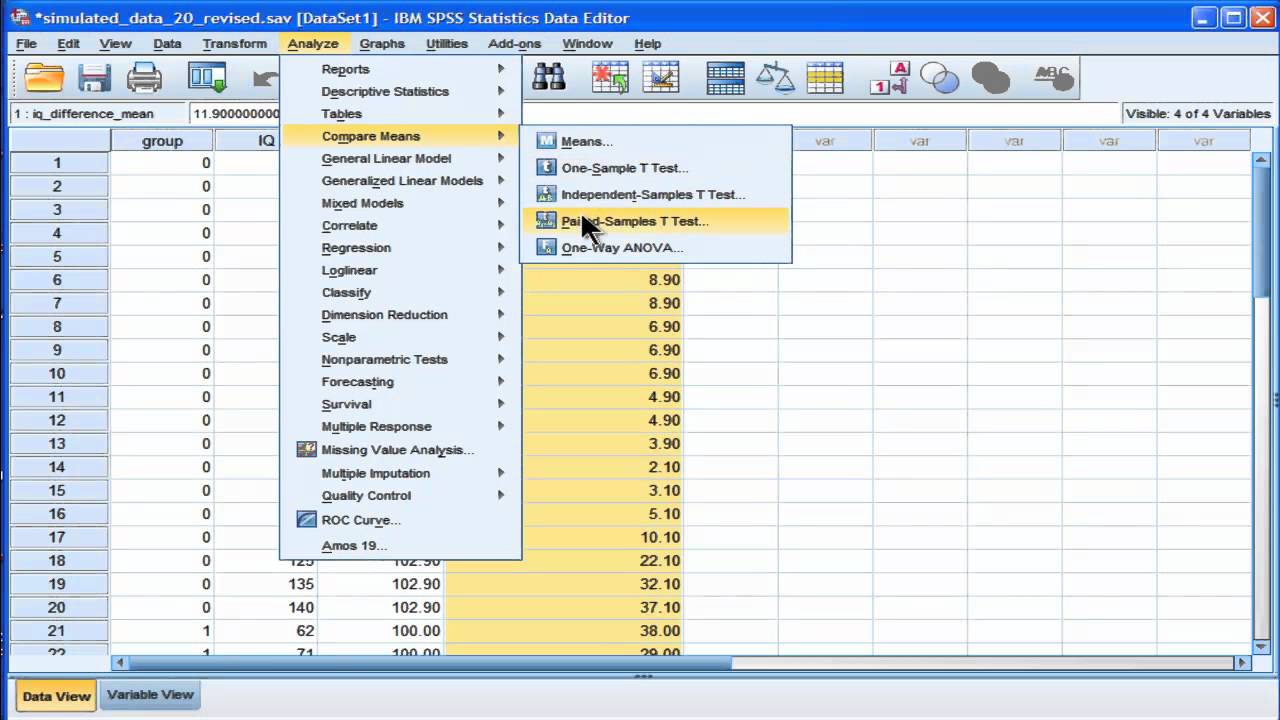Open the Transform menu
This screenshot has height=720, width=1280.
pos(234,43)
